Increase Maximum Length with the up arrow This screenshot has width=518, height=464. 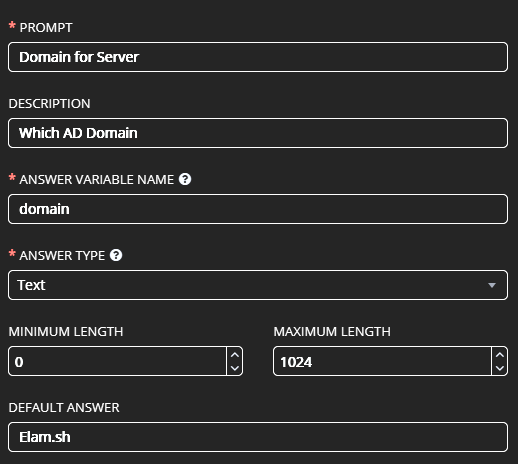click(x=499, y=355)
